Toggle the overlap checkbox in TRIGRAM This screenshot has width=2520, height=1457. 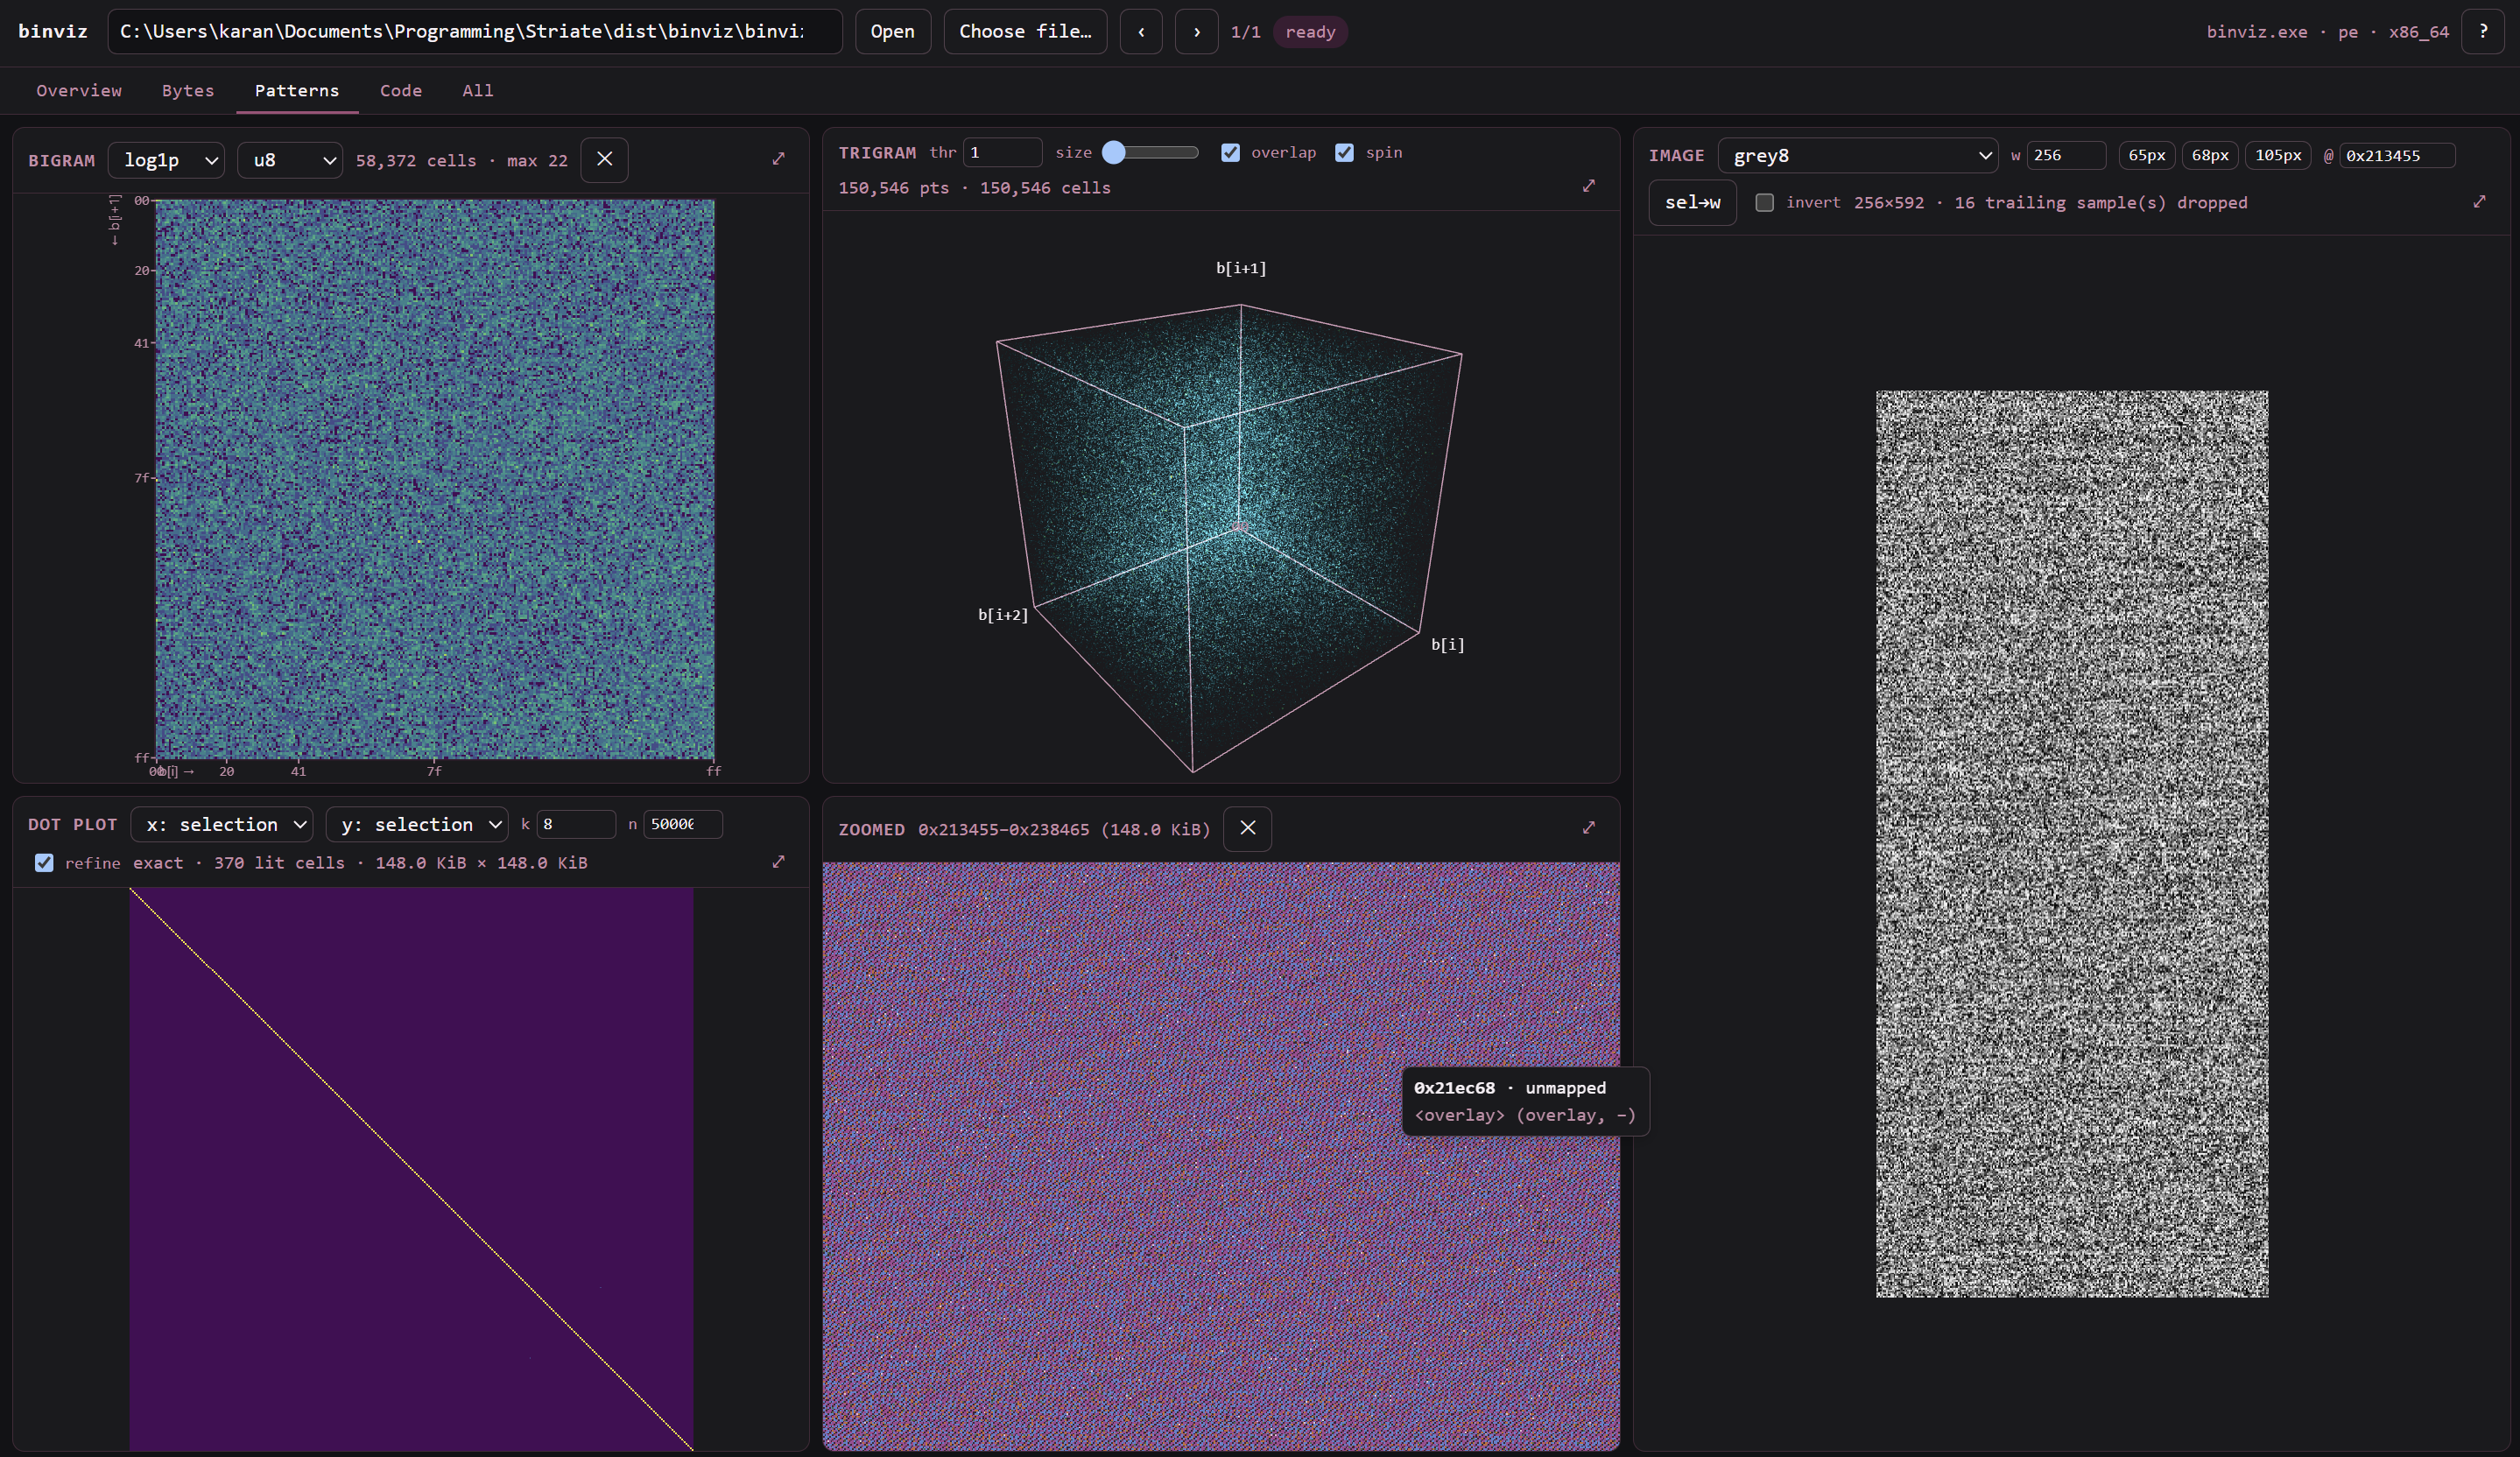[x=1230, y=152]
